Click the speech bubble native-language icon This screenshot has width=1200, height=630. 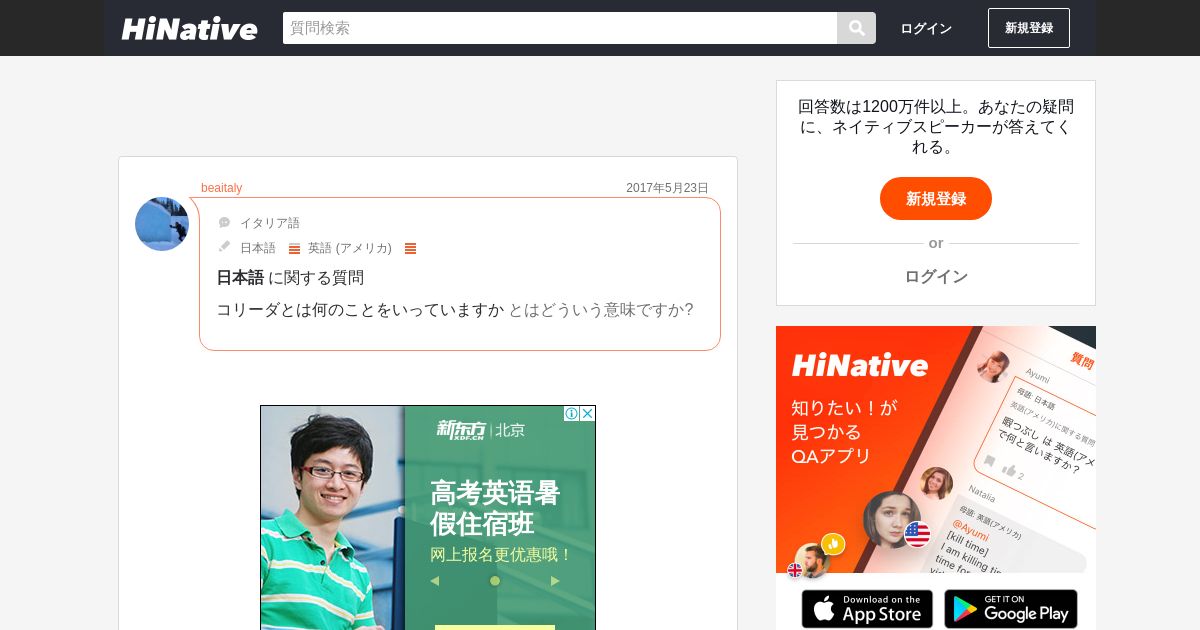coord(224,223)
